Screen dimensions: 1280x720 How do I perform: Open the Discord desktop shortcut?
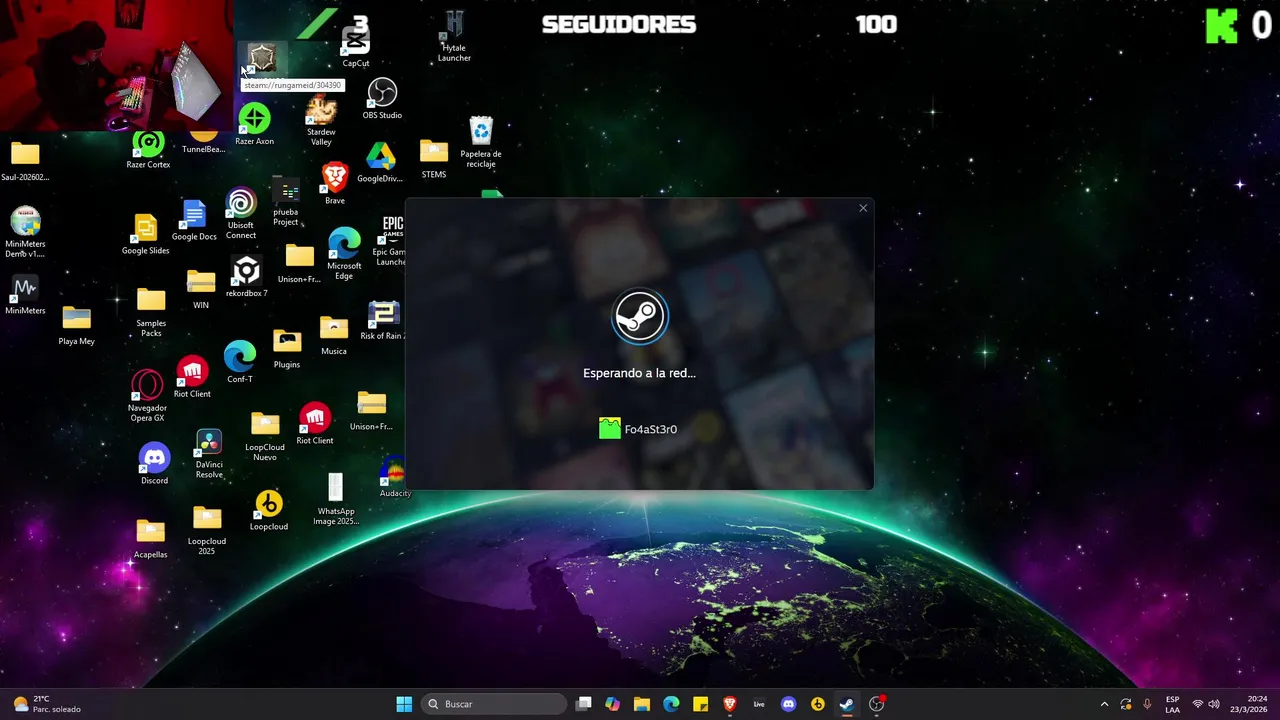[154, 465]
